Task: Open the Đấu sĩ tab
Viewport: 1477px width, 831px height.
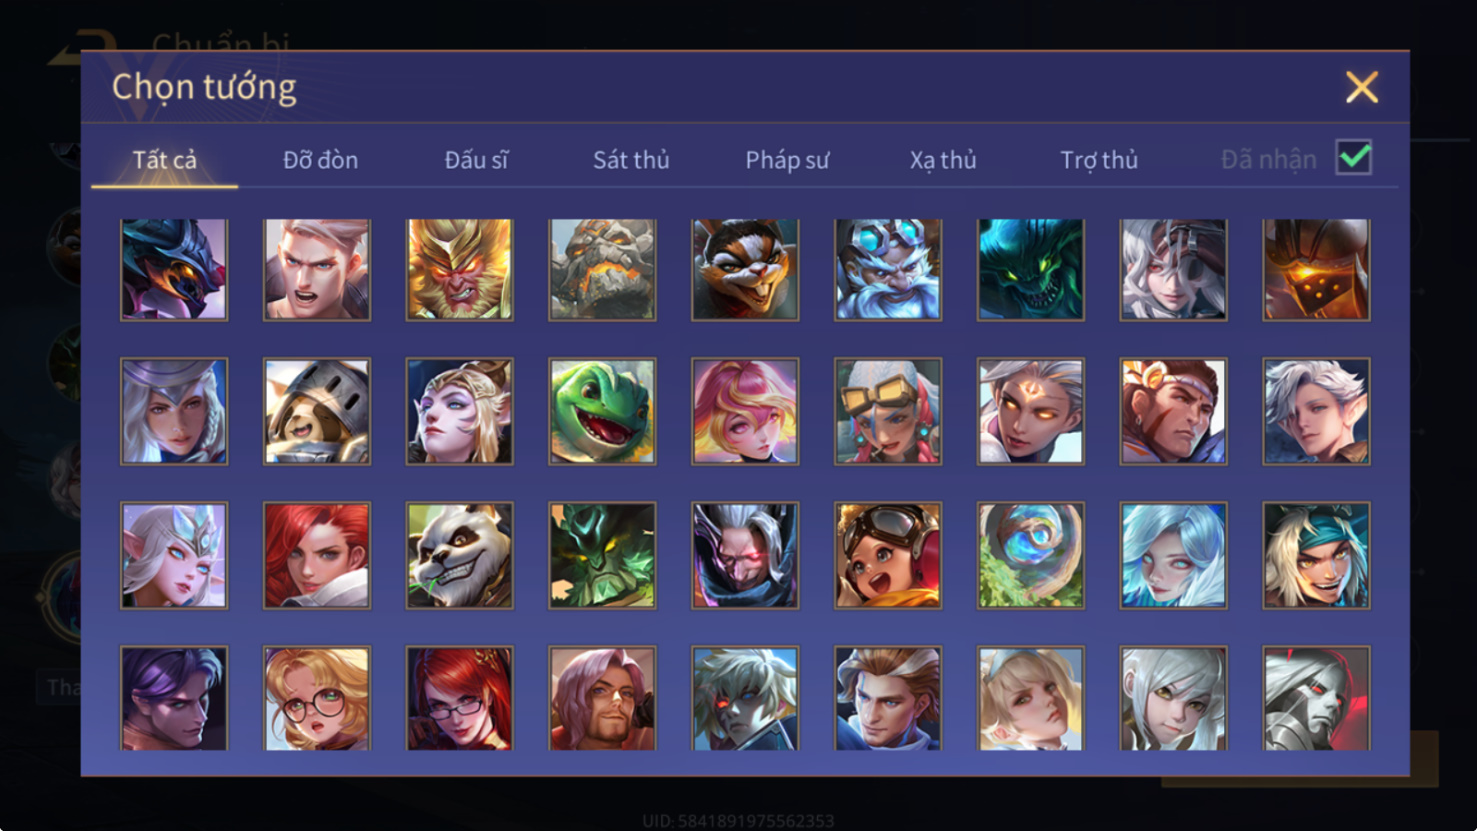Action: 476,160
